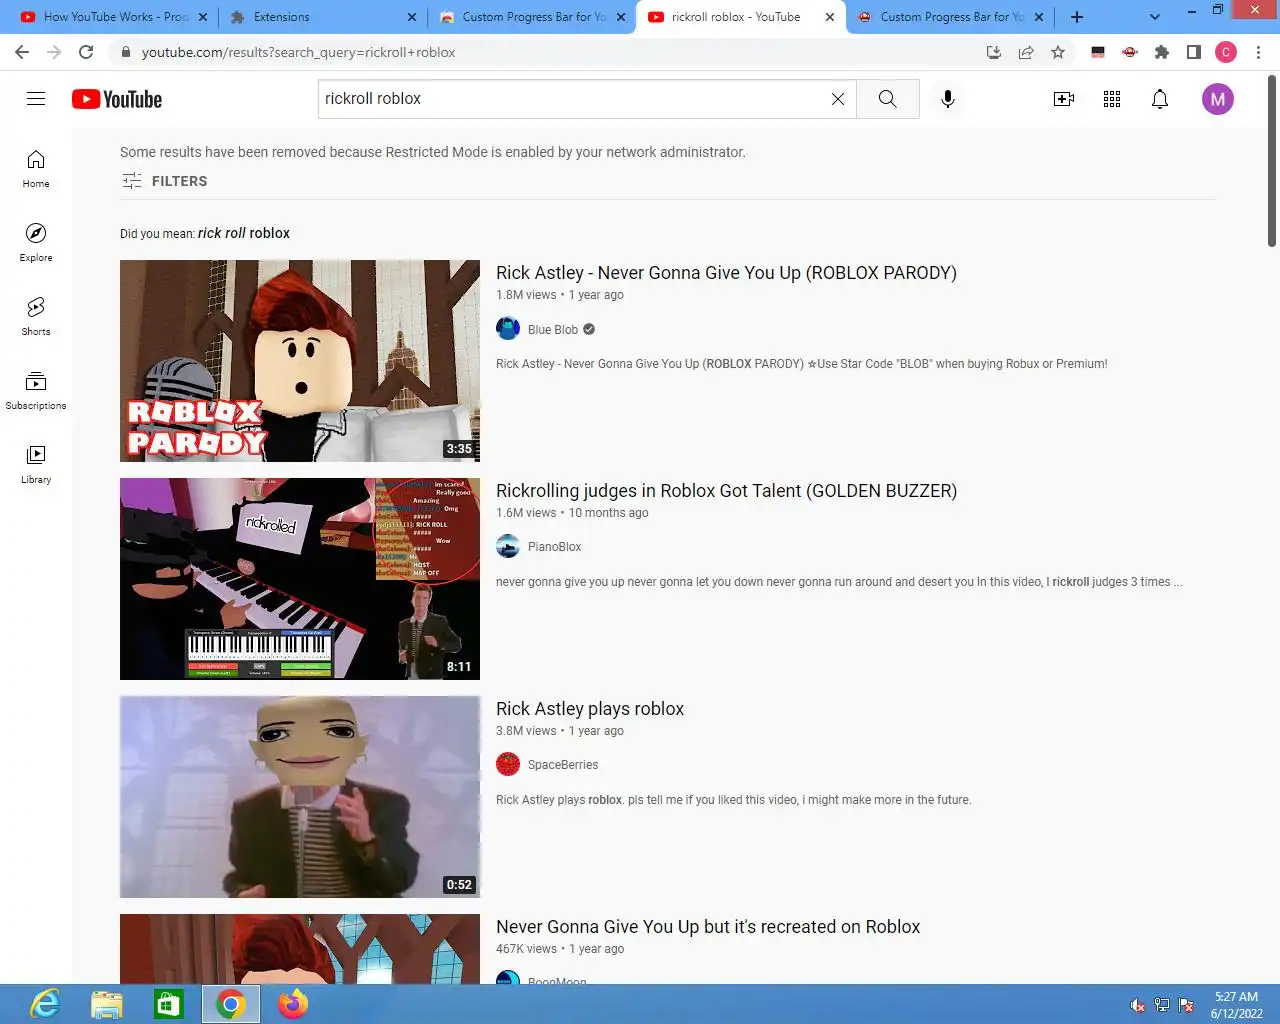Open Explore in the sidebar
This screenshot has width=1280, height=1024.
[36, 243]
